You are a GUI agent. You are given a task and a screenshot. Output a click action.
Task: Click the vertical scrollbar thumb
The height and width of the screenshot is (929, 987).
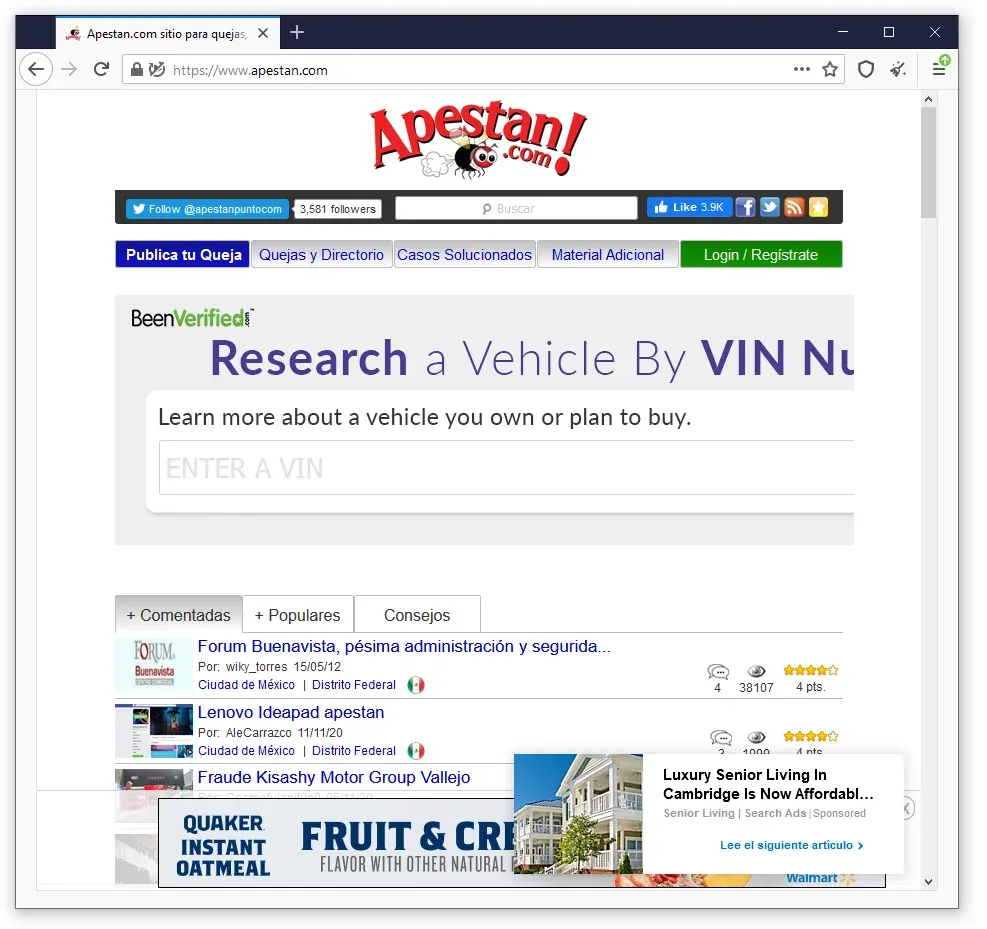point(928,162)
